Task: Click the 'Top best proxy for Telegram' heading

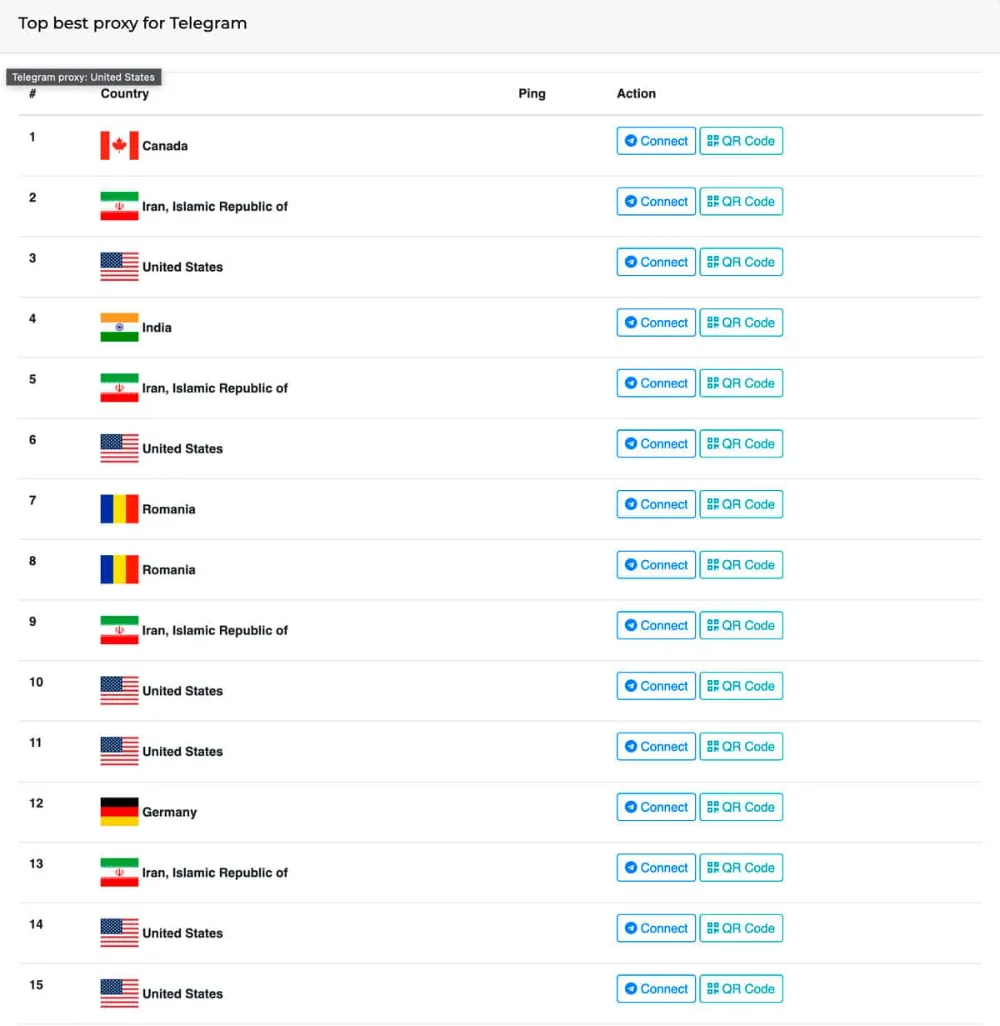Action: (x=133, y=23)
